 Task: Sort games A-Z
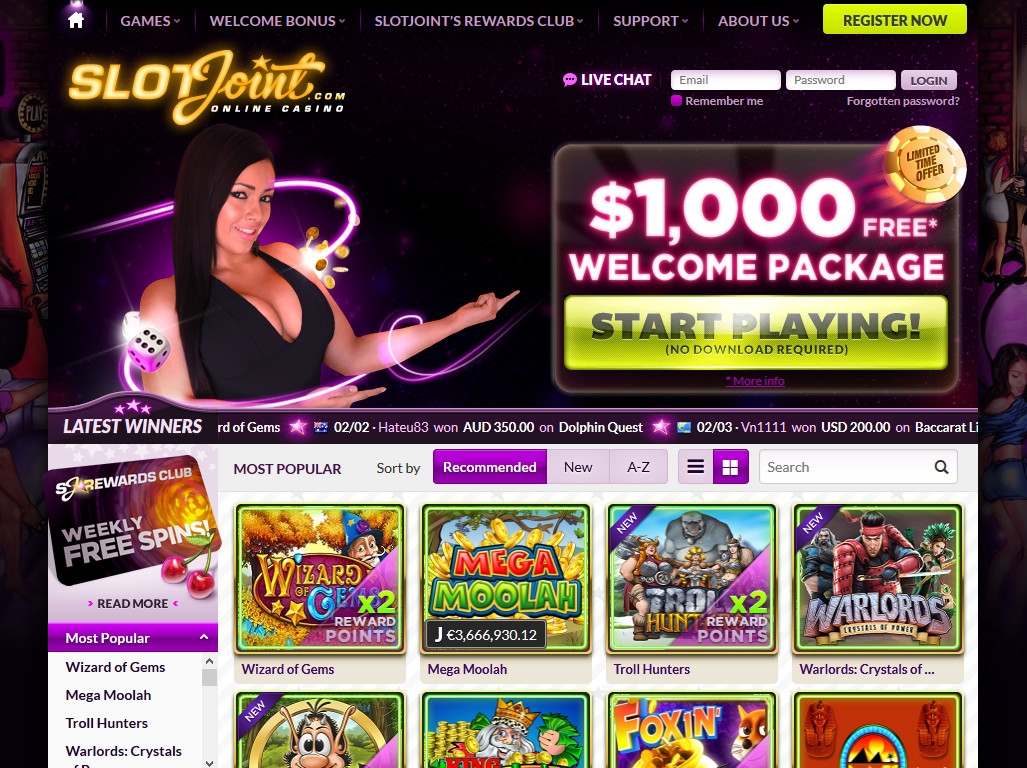[x=638, y=467]
